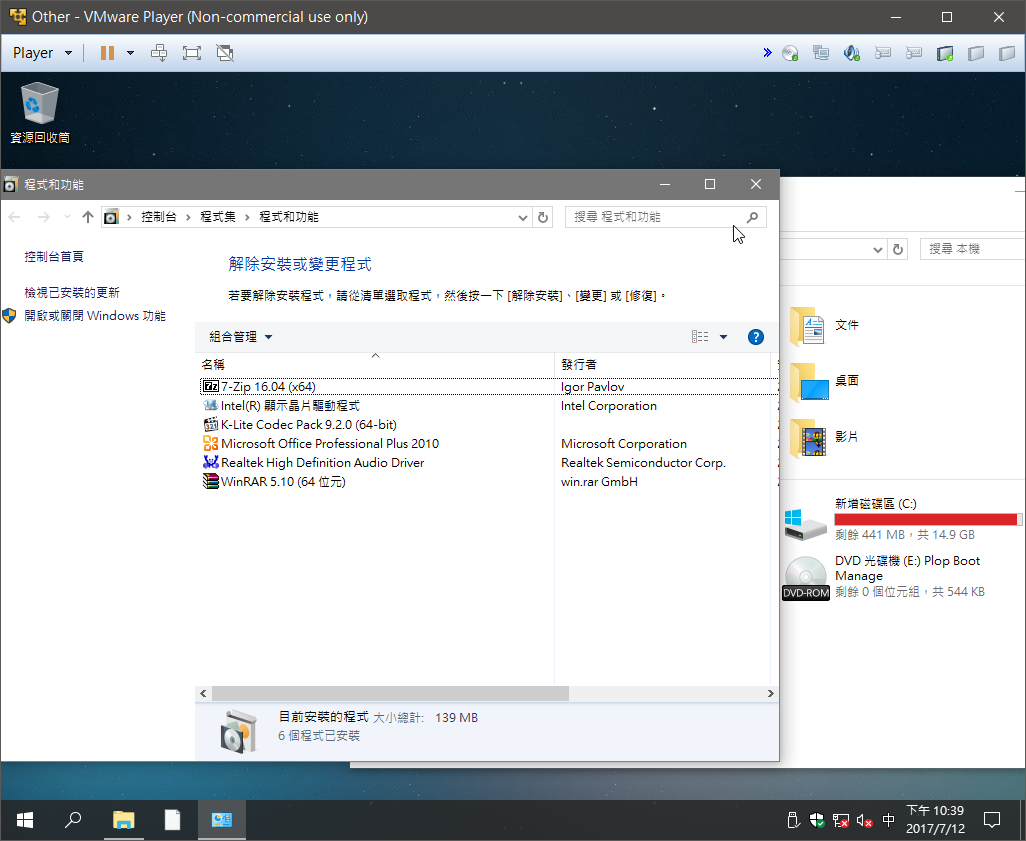The height and width of the screenshot is (841, 1026).
Task: Click the Windows Start button
Action: tap(25, 821)
